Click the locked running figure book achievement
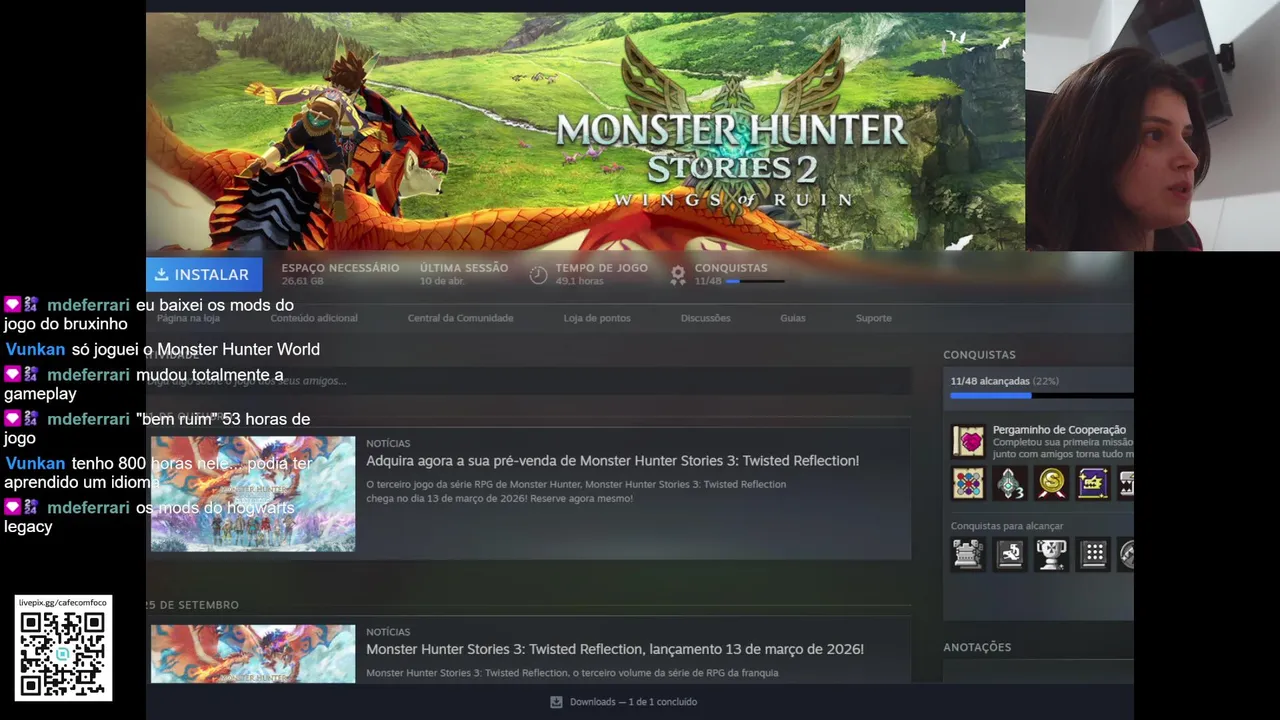Screen dimensions: 1280x720 click(1010, 554)
